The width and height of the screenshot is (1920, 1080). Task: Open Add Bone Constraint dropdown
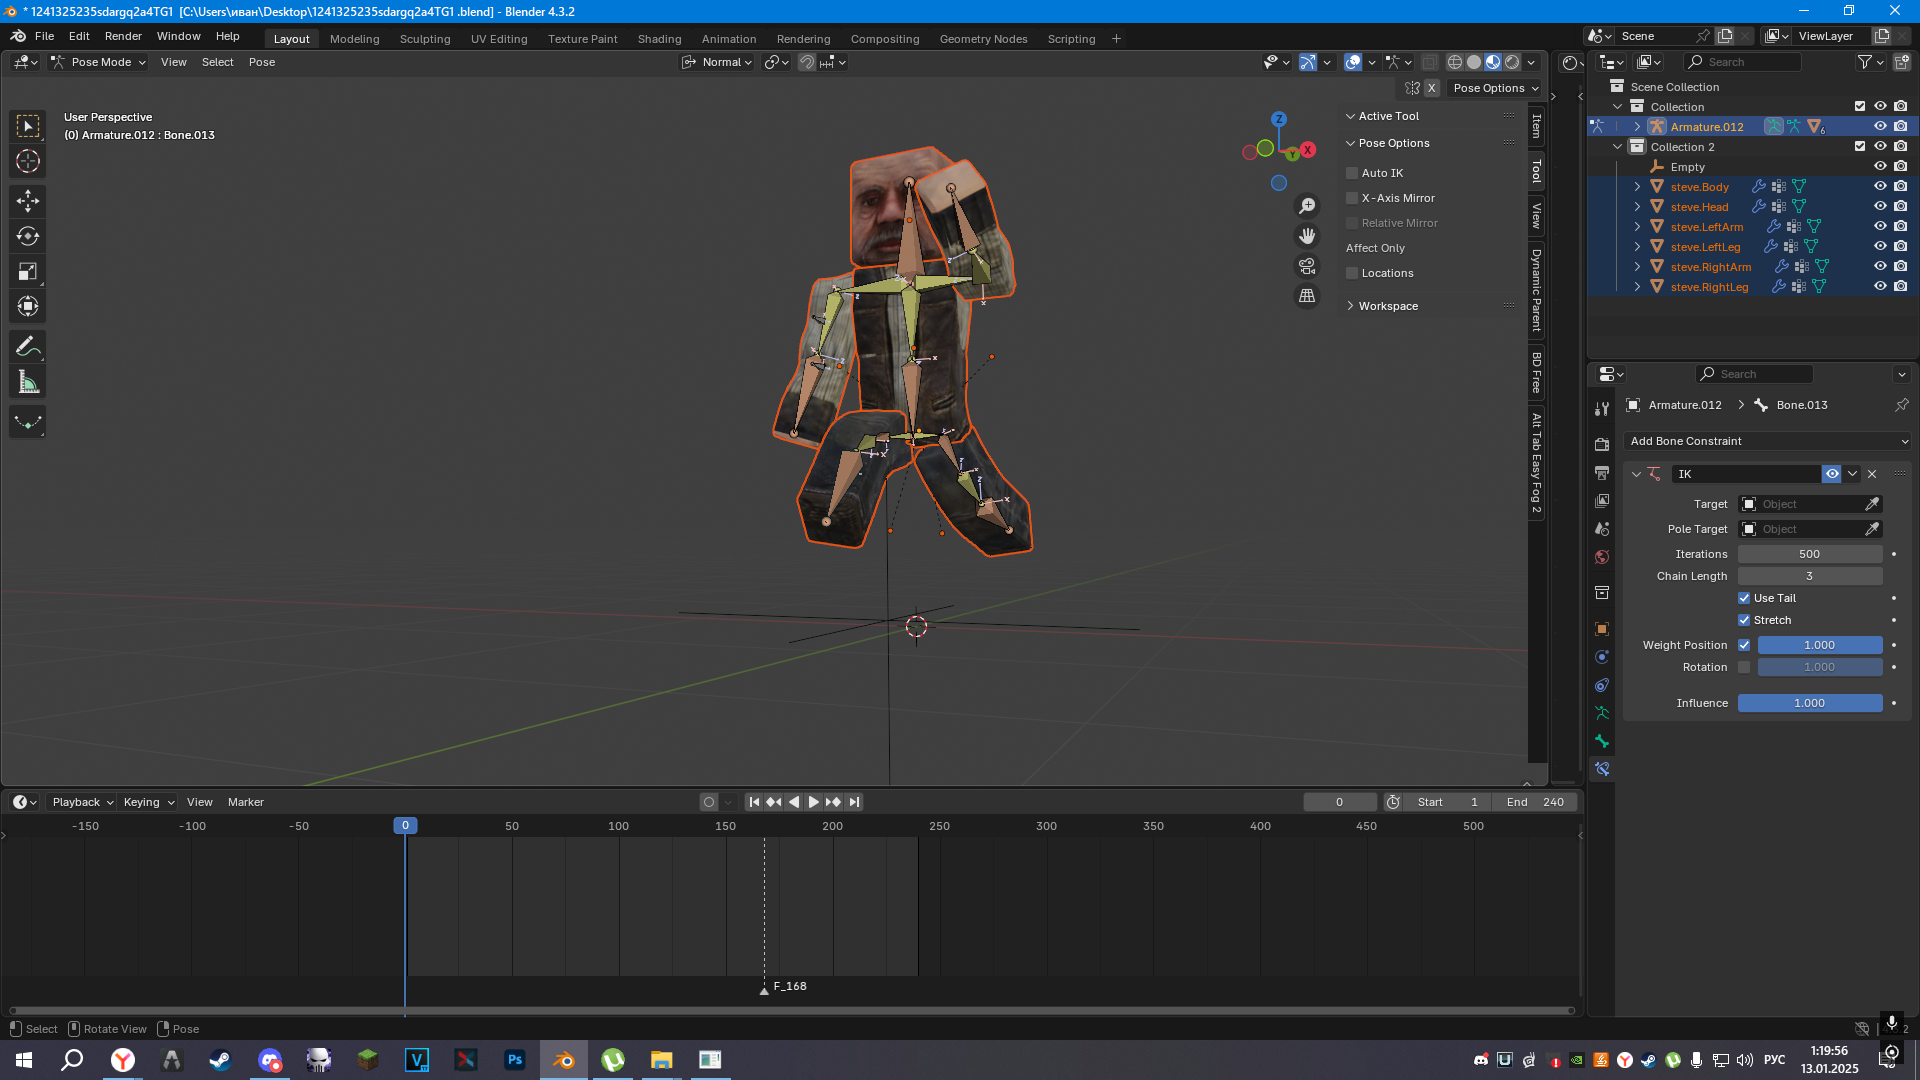coord(1768,441)
